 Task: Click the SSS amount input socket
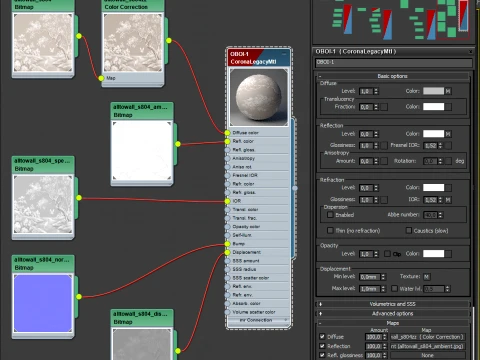point(227,261)
